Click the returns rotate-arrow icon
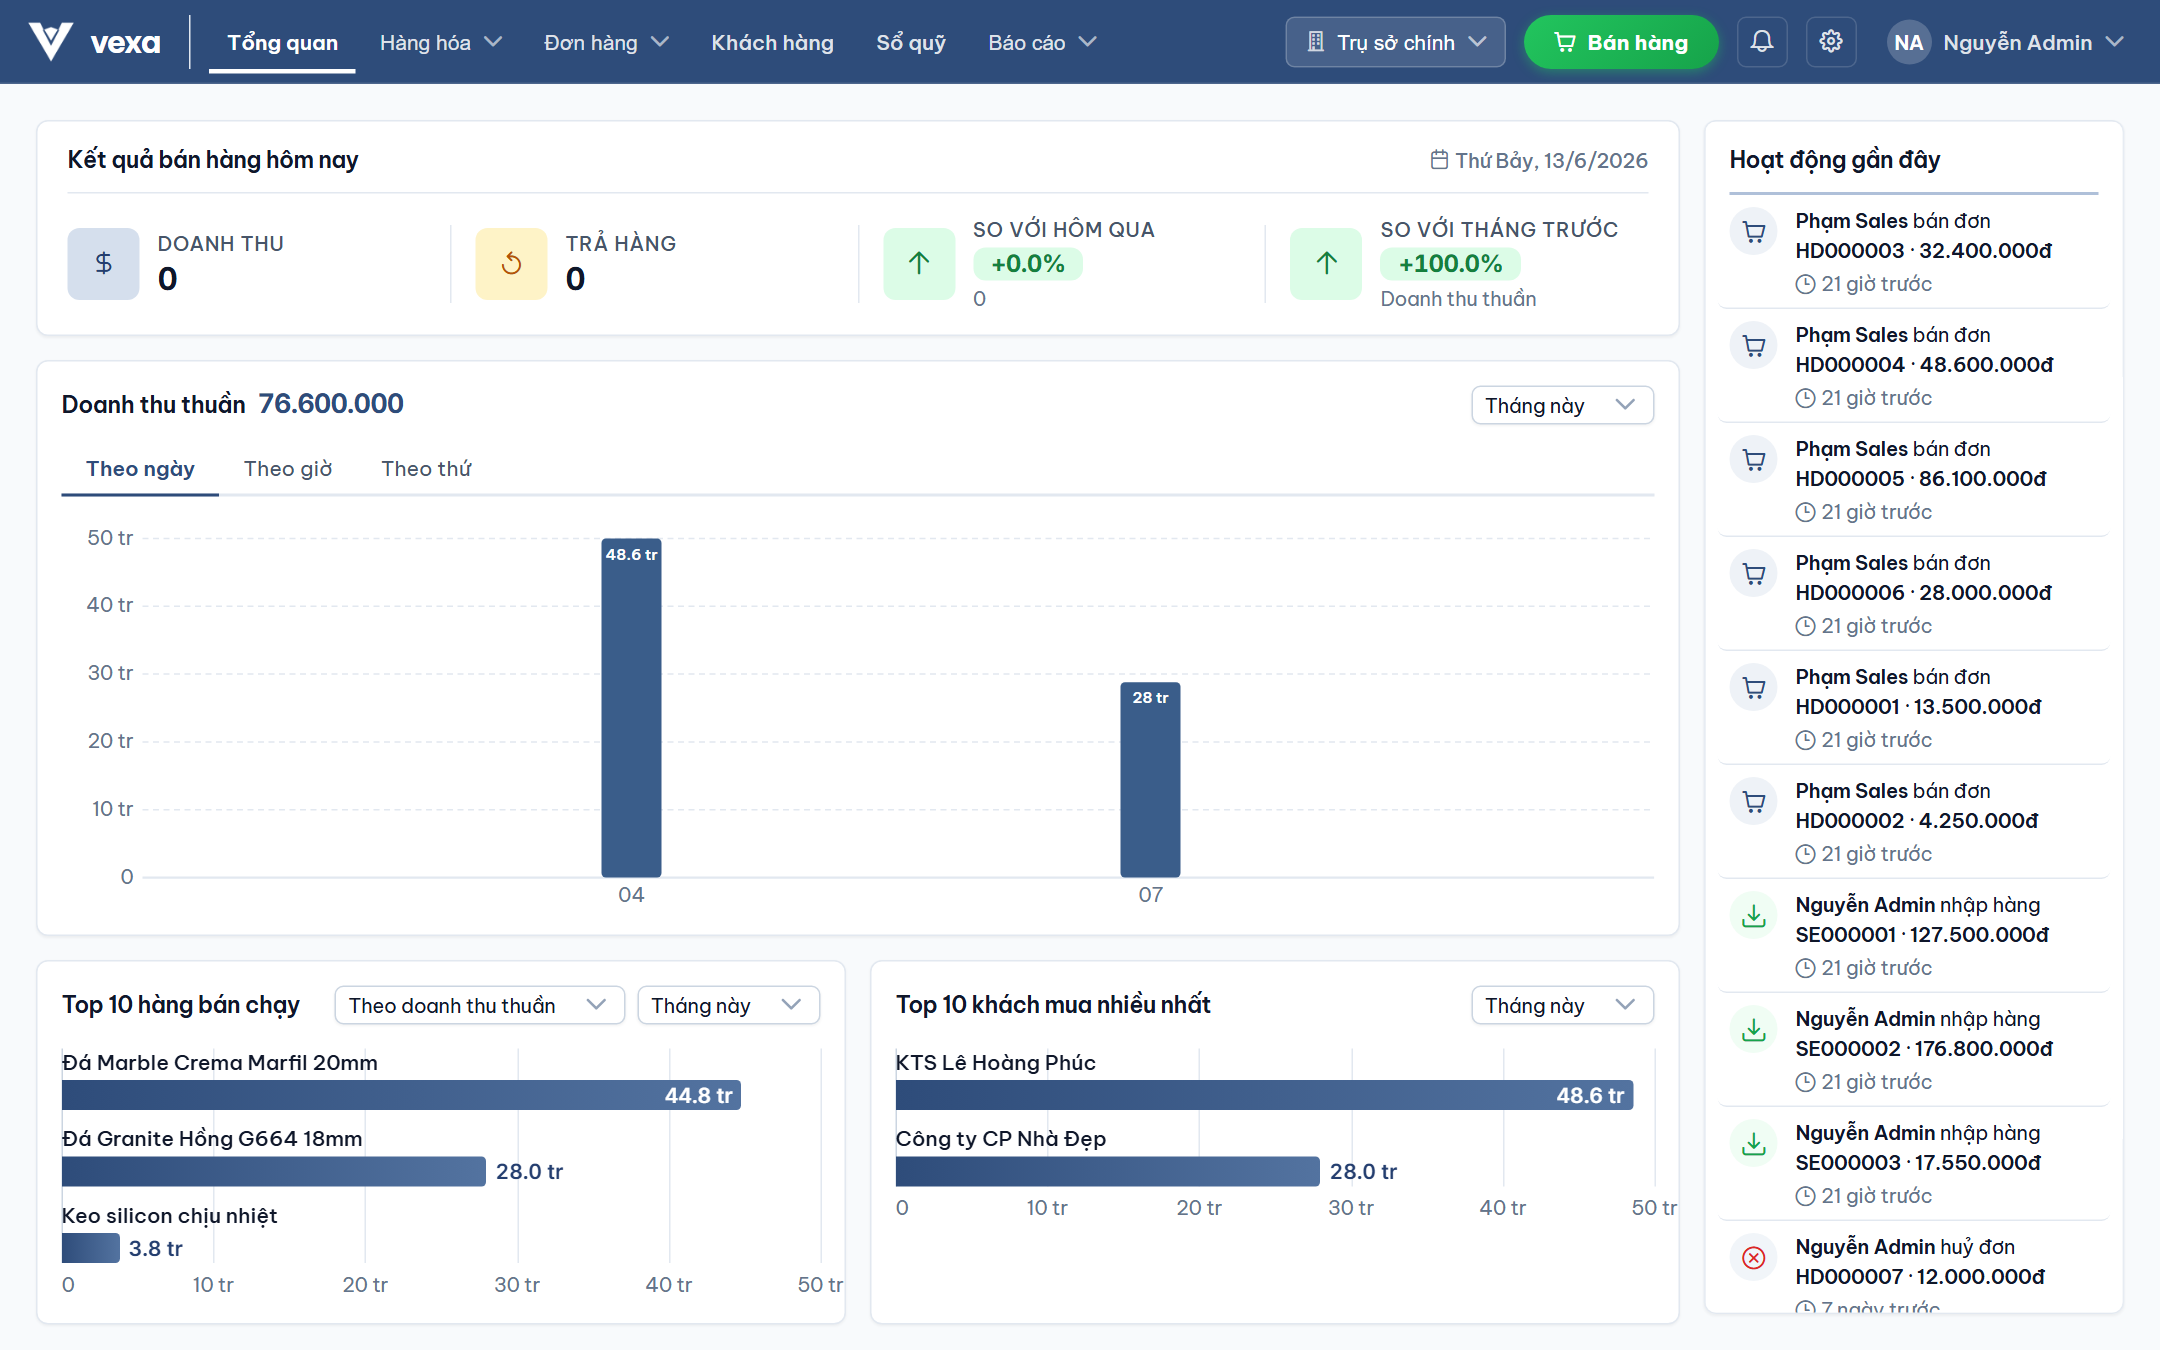This screenshot has width=2160, height=1350. coord(511,264)
